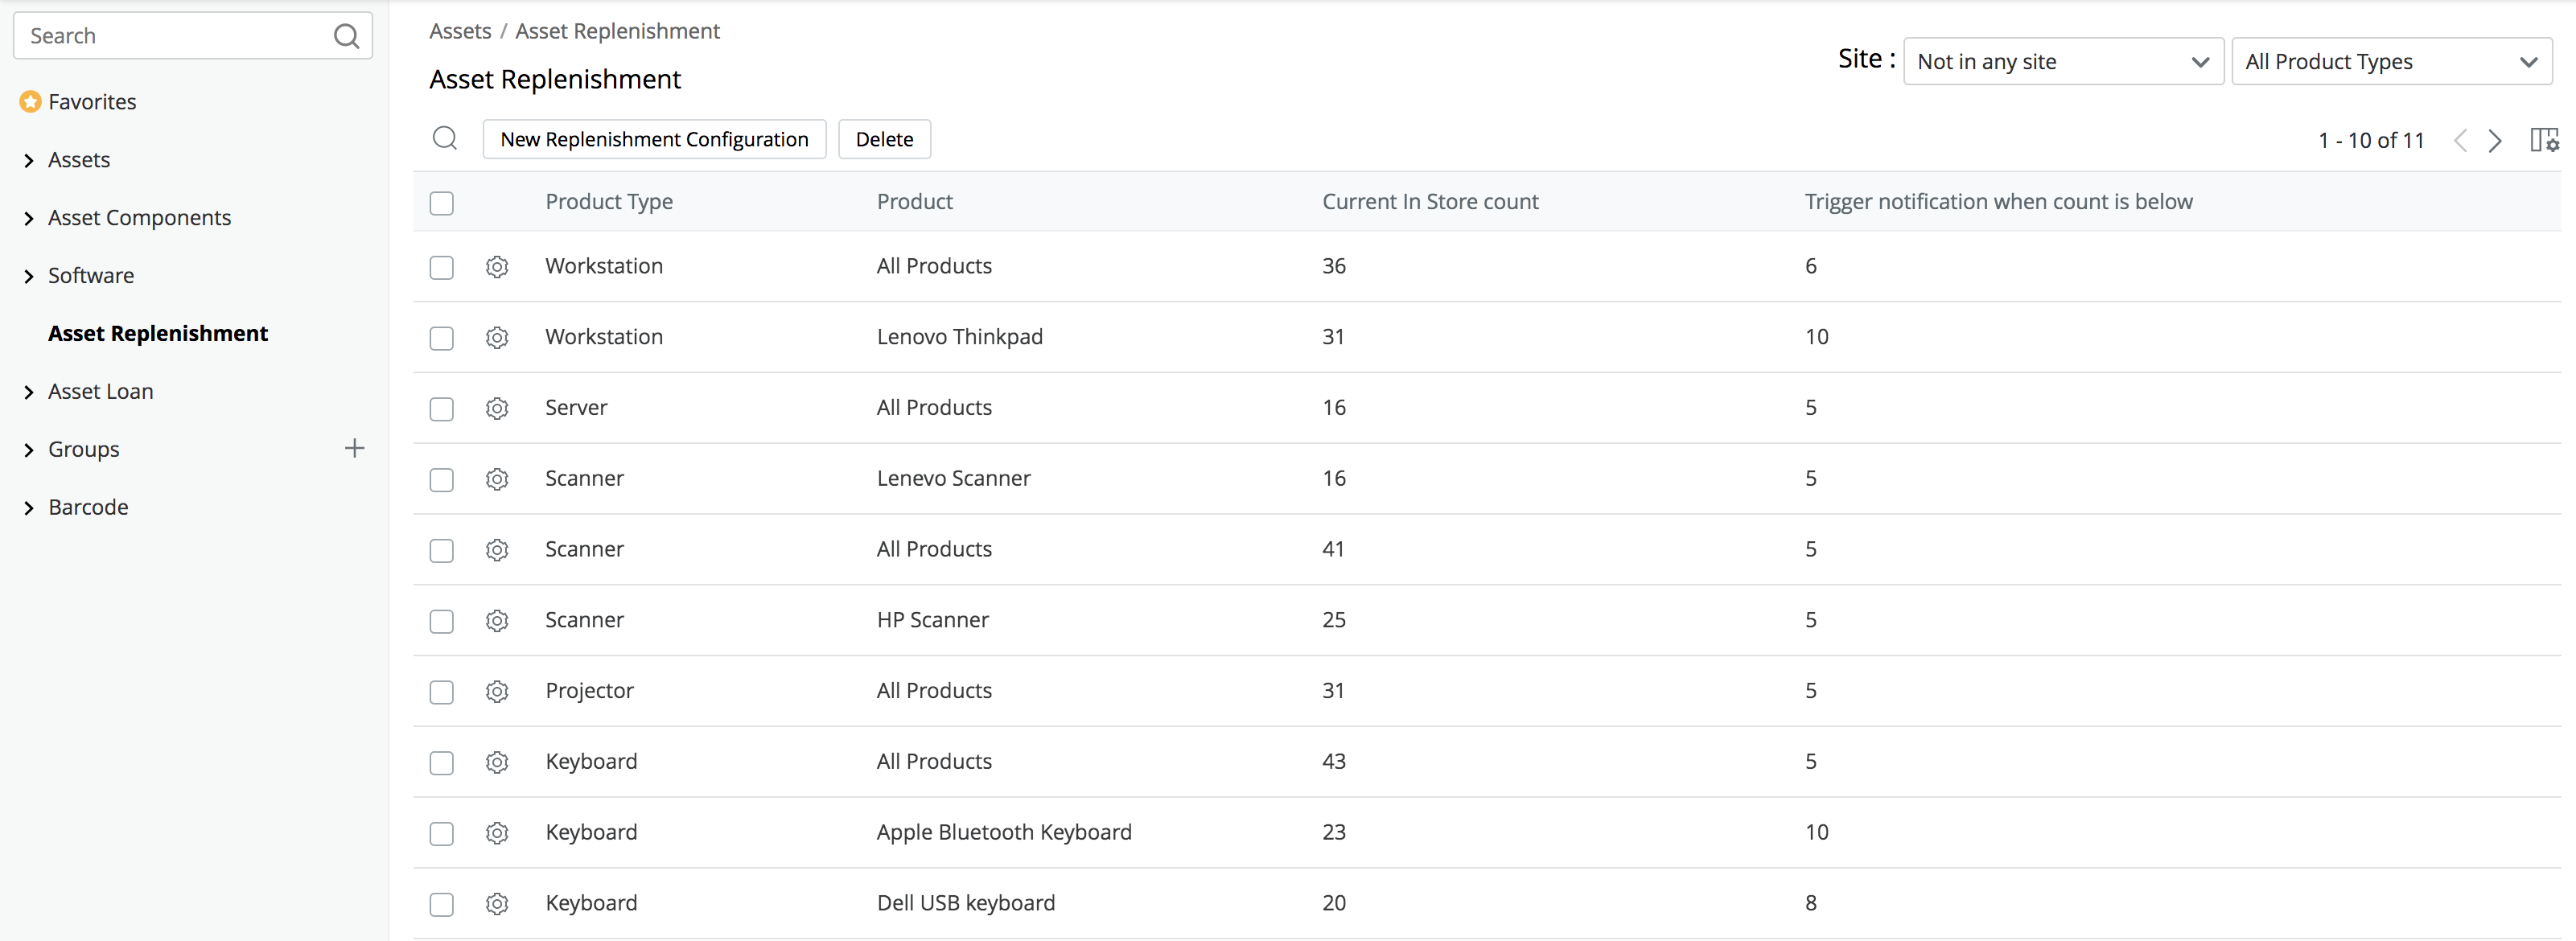Click New Replenishment Configuration button
This screenshot has width=2576, height=941.
(654, 140)
